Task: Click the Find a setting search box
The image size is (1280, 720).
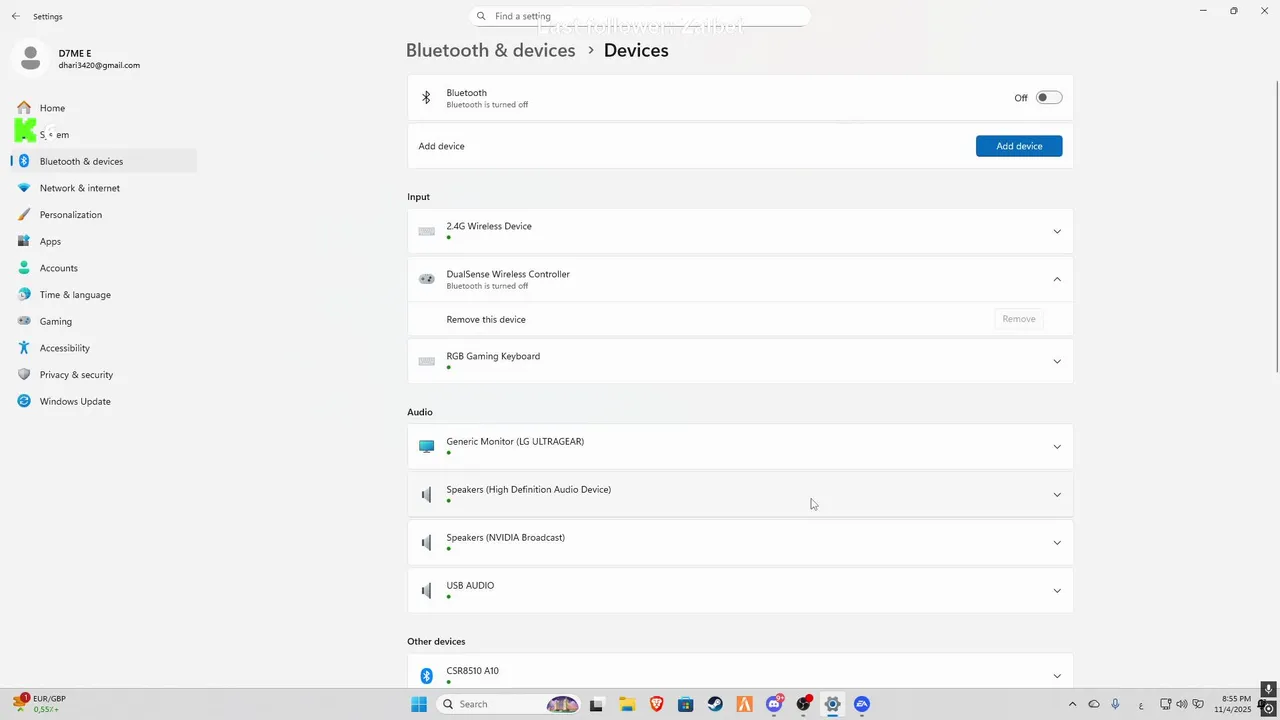Action: [640, 16]
